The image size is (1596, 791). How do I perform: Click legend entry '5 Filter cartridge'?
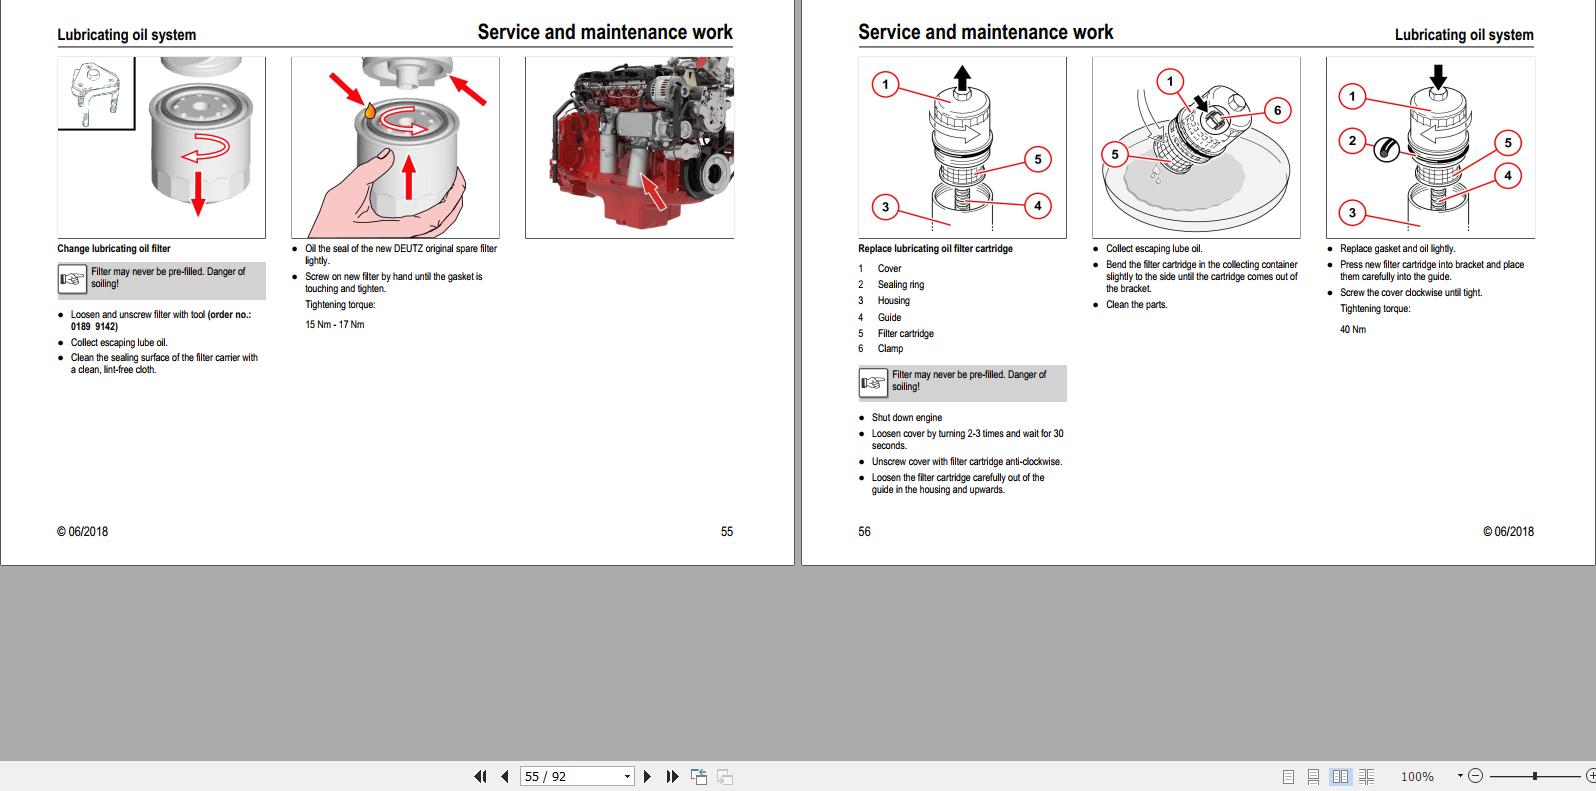pos(896,334)
